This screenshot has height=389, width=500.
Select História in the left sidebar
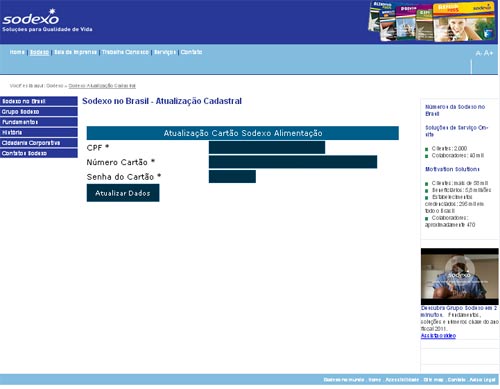pos(39,132)
